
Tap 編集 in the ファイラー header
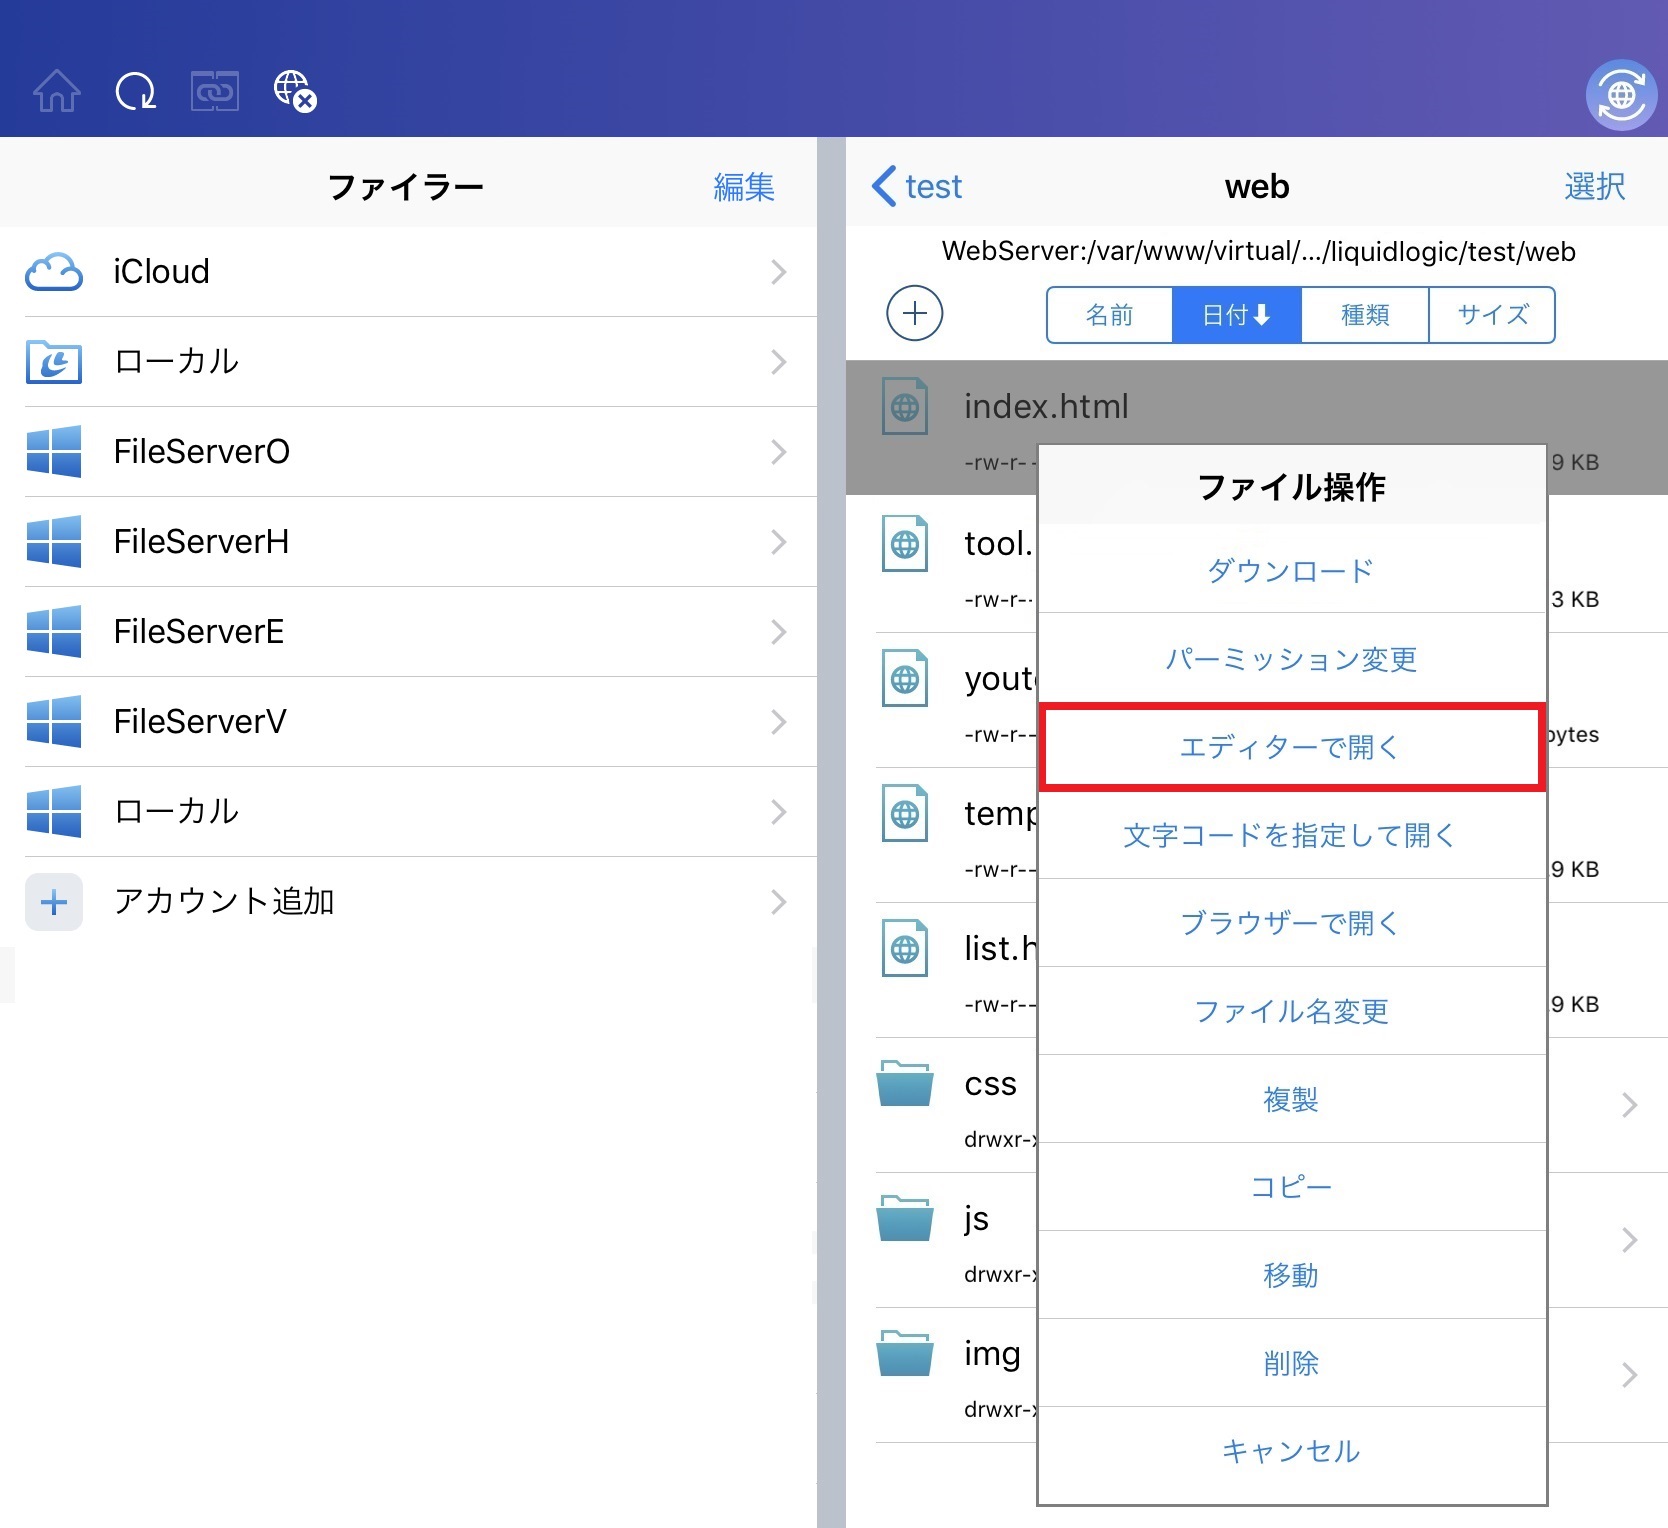743,187
